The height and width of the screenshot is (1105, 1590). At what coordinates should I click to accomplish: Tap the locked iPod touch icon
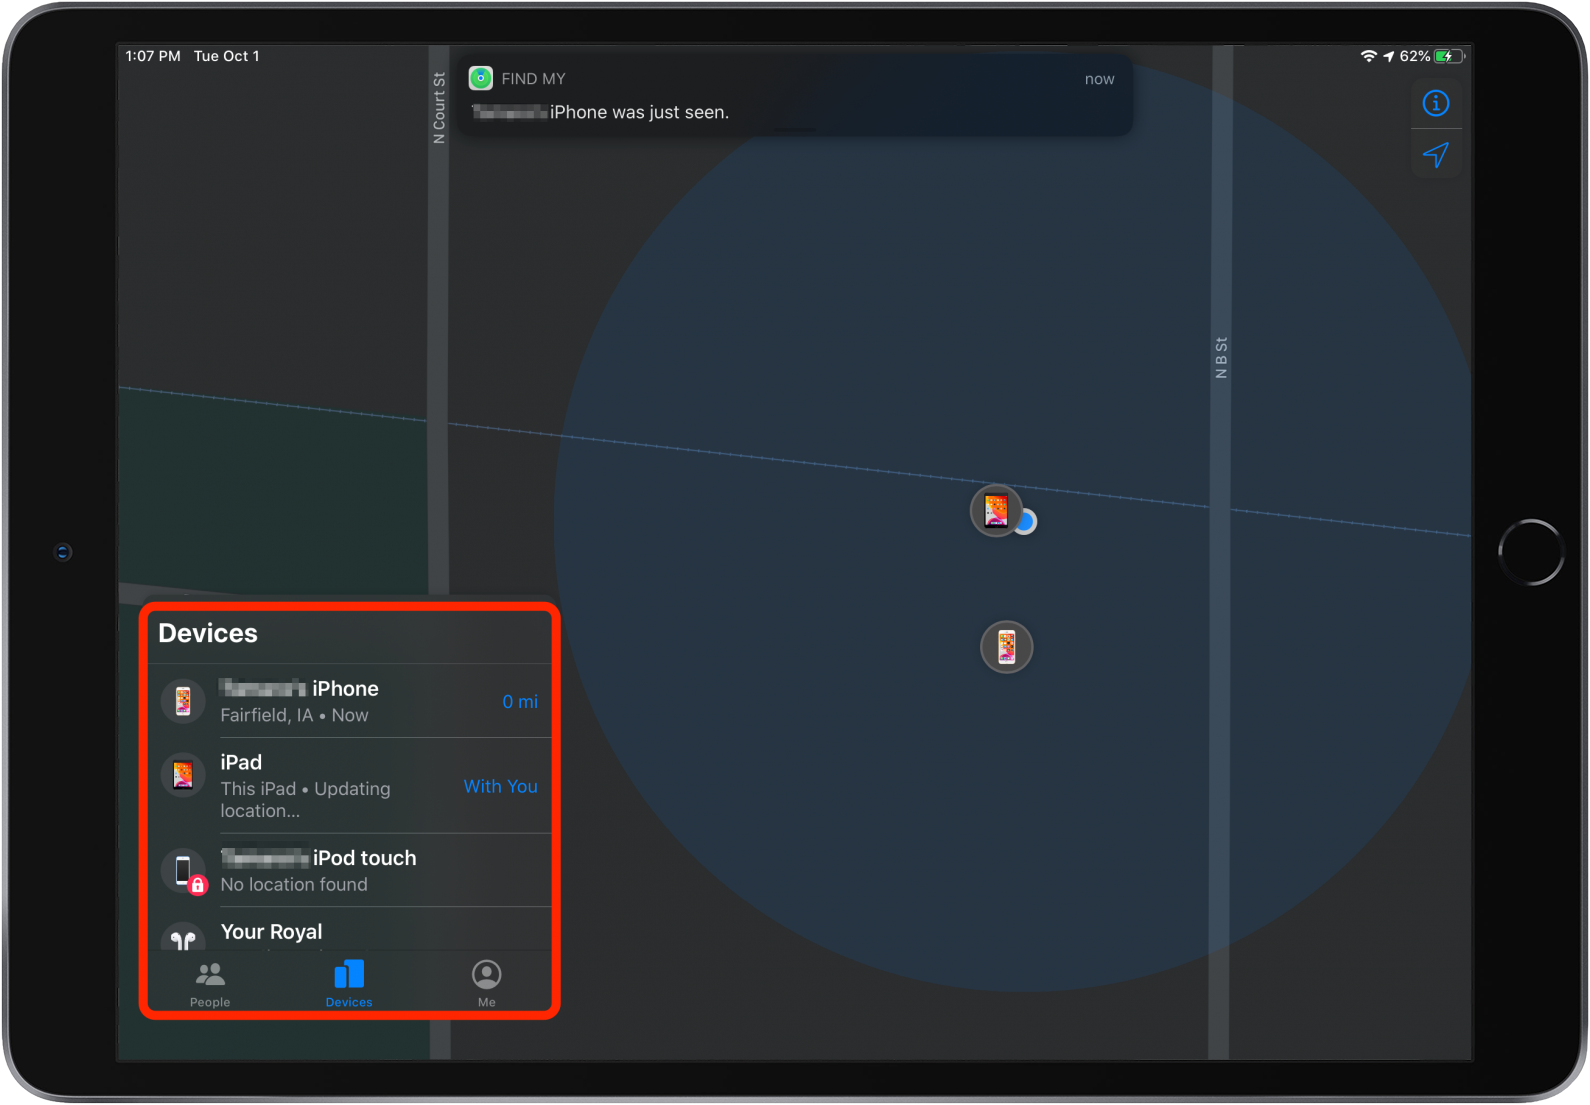click(x=184, y=871)
